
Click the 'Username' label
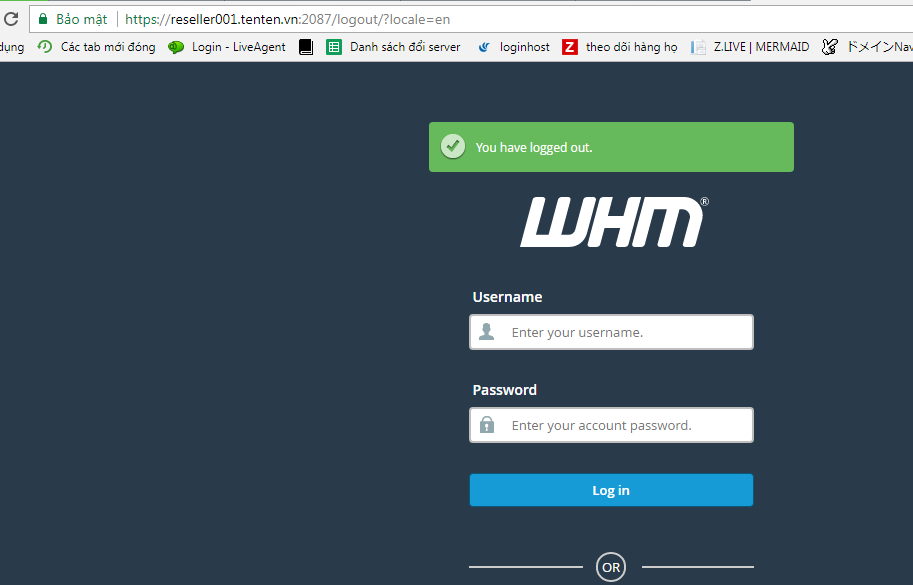pyautogui.click(x=507, y=297)
